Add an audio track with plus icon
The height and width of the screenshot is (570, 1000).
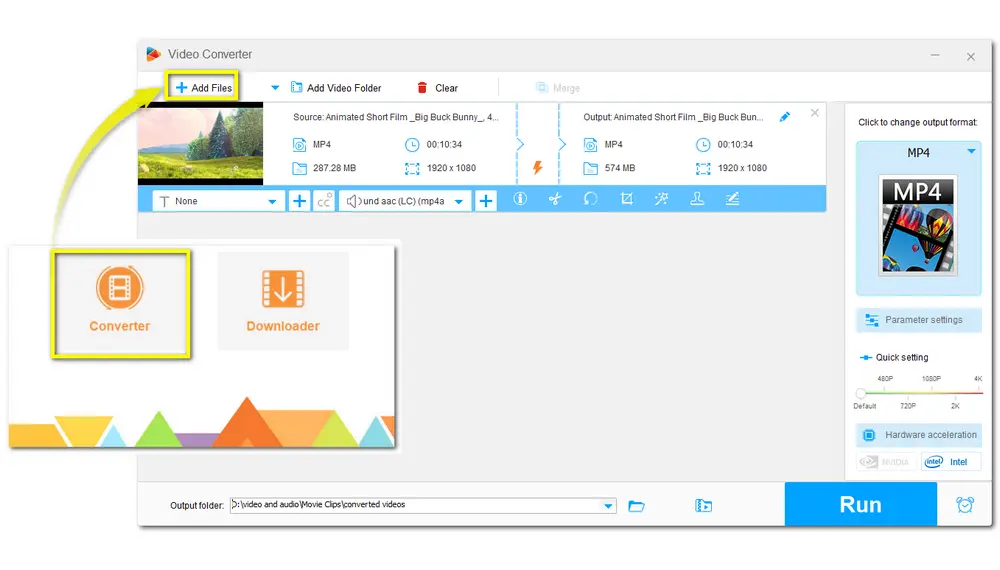pyautogui.click(x=485, y=201)
